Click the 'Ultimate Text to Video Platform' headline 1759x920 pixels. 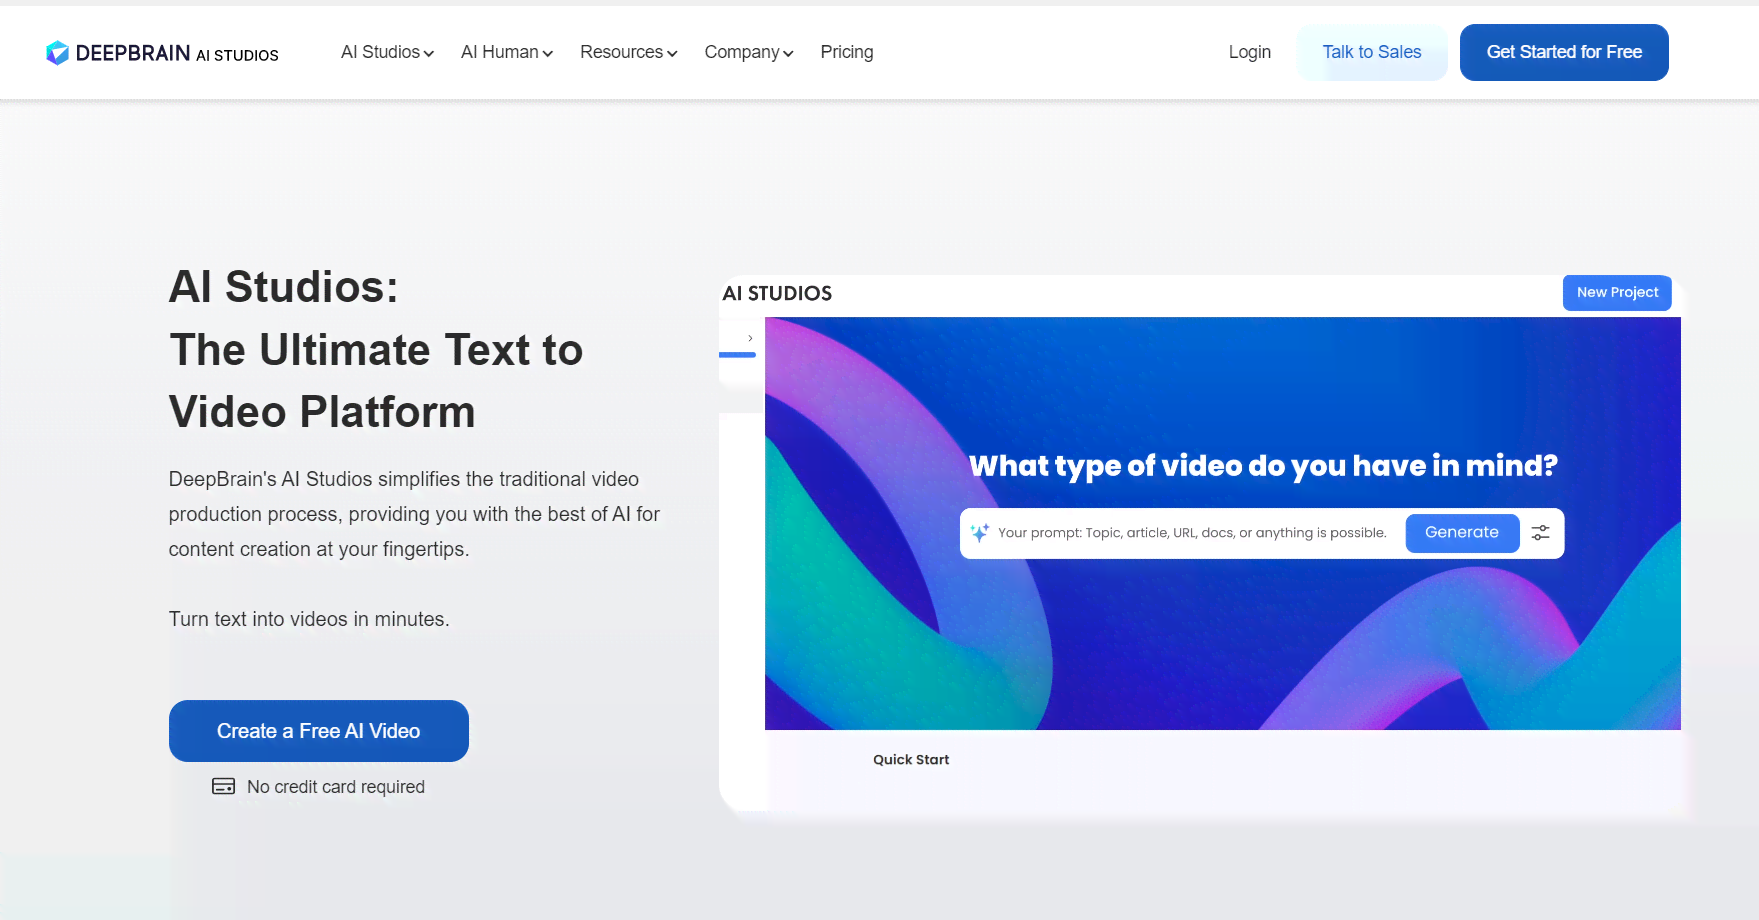[375, 381]
